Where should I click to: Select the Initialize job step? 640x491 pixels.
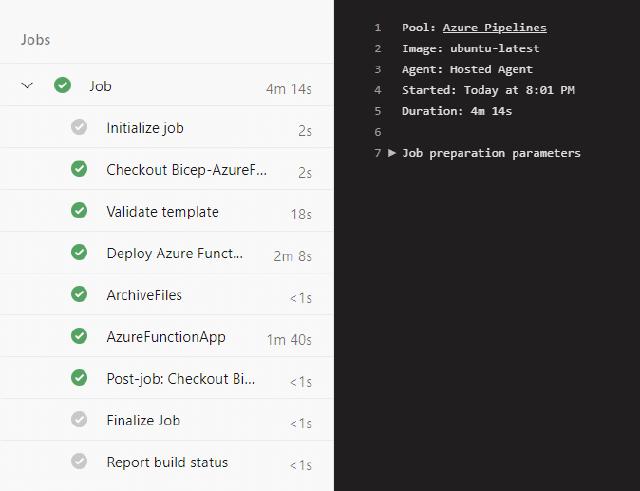145,128
